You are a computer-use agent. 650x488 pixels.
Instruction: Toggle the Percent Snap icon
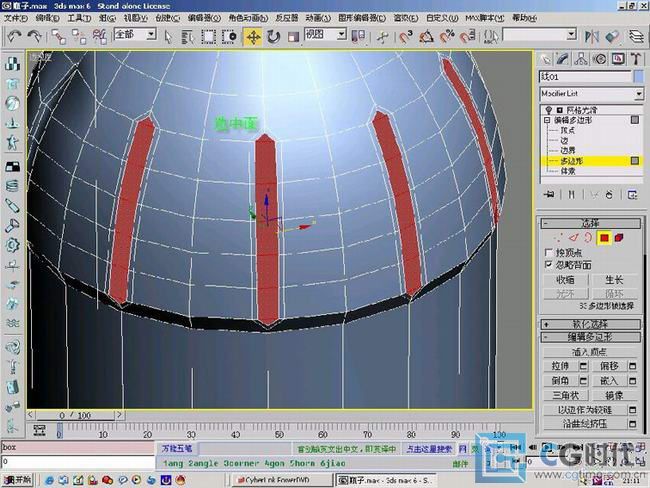(447, 36)
